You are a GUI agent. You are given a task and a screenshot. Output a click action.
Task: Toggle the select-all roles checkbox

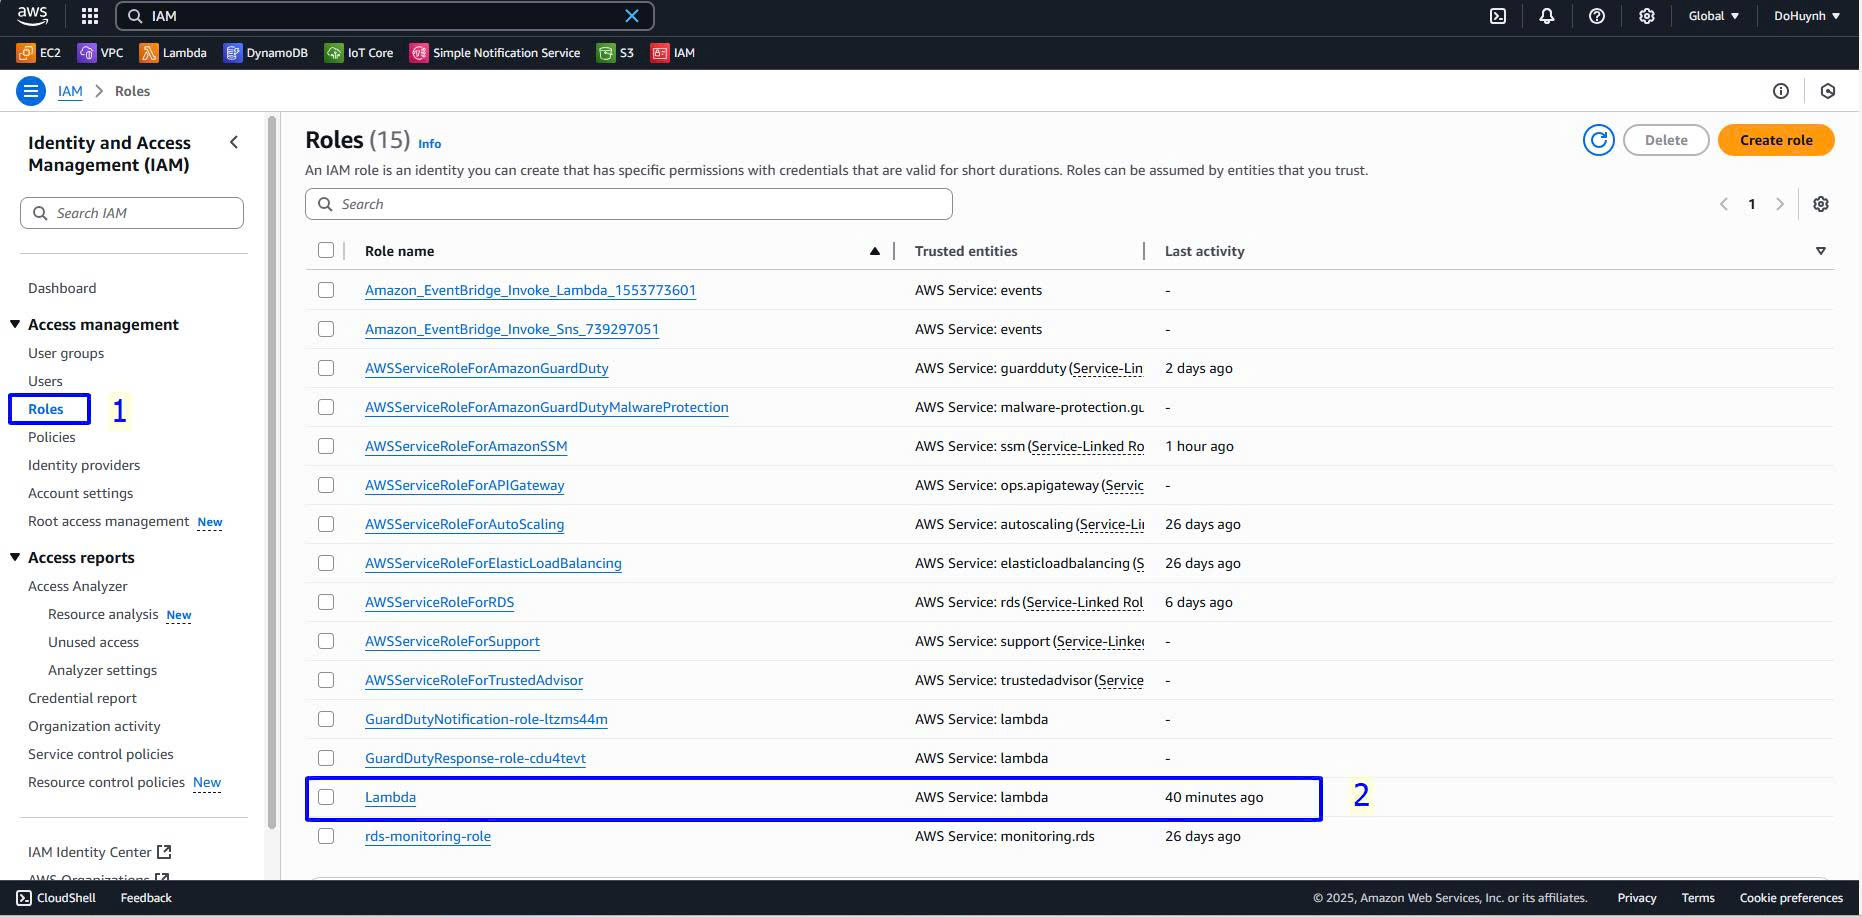point(326,251)
